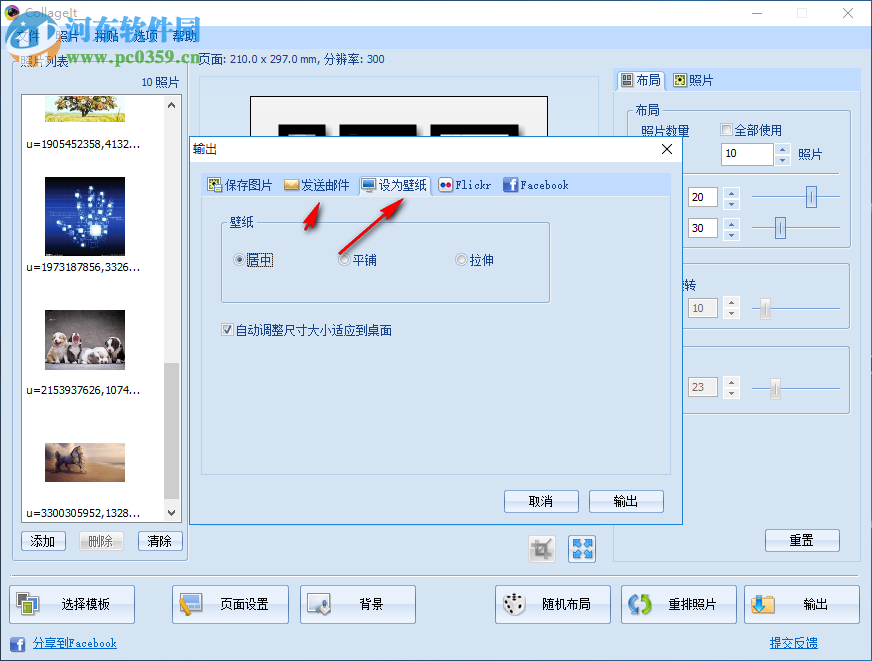Enable the 全部使用 checkbox
Image resolution: width=872 pixels, height=661 pixels.
coord(727,128)
